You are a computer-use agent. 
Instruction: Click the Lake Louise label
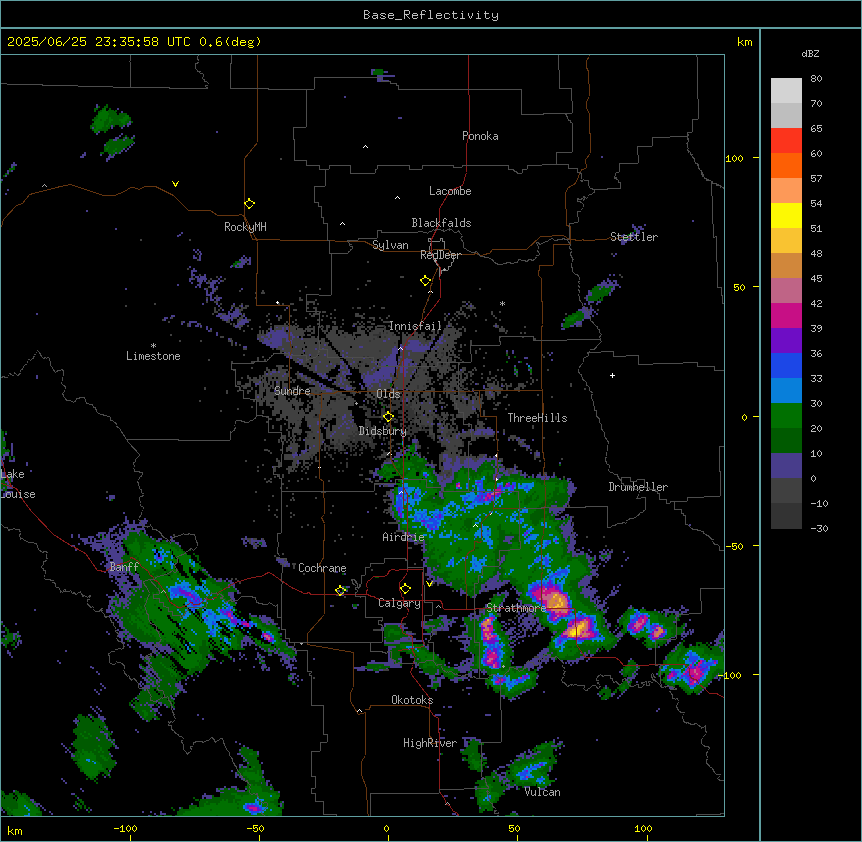(x=18, y=484)
